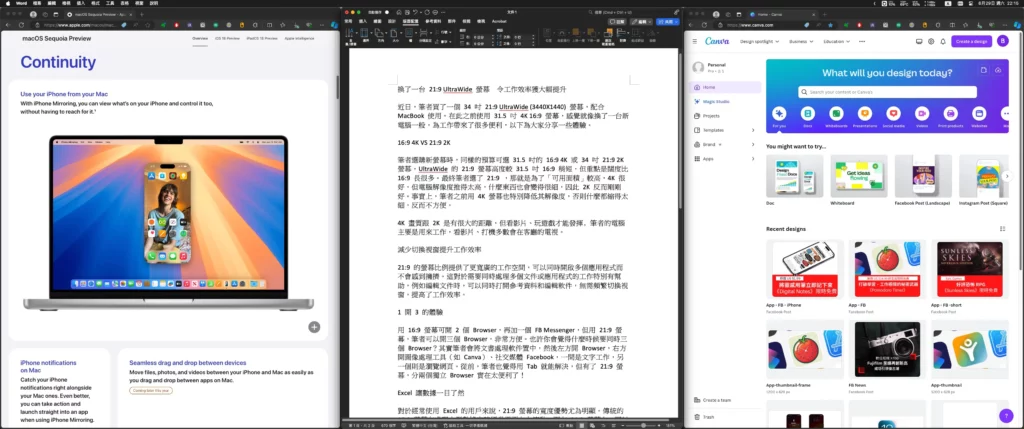Click the Word zoom slider in status bar
This screenshot has width=1024, height=429.
click(x=643, y=425)
